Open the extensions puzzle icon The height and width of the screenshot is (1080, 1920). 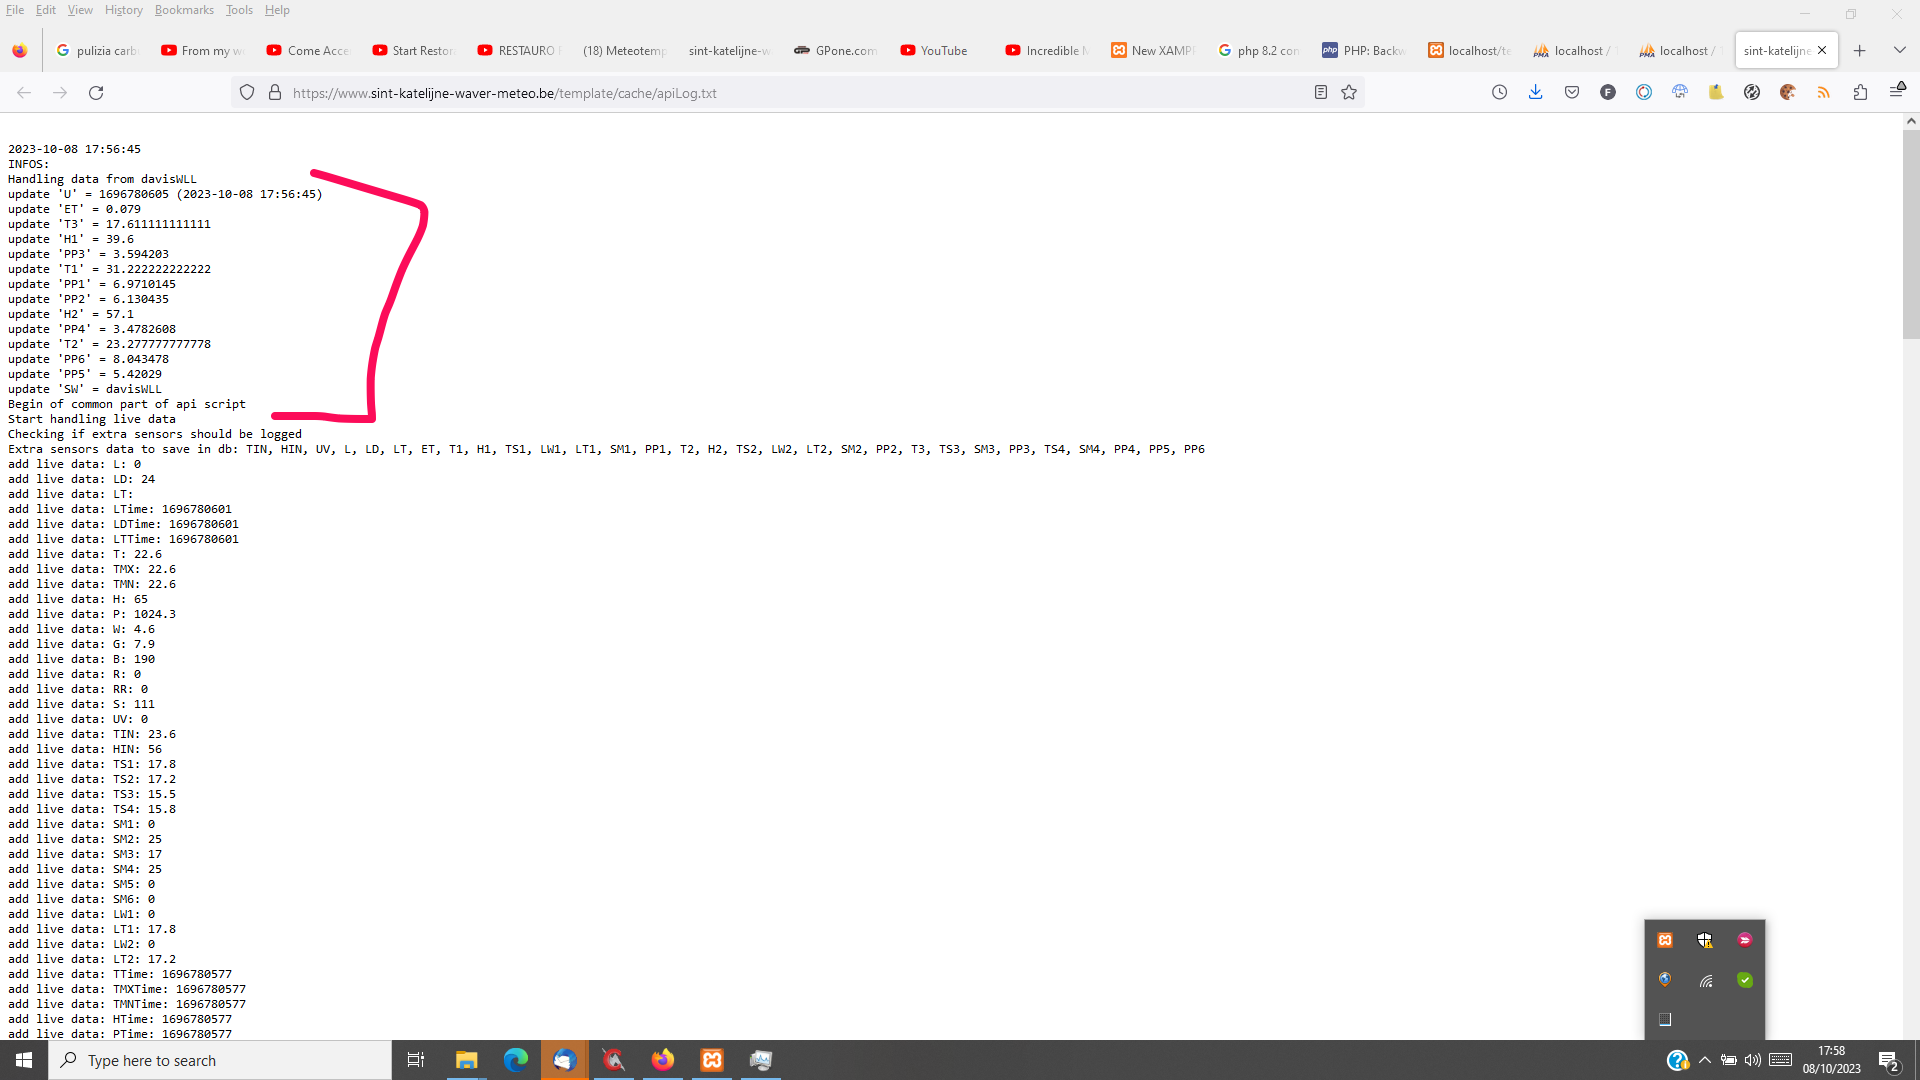pyautogui.click(x=1860, y=93)
